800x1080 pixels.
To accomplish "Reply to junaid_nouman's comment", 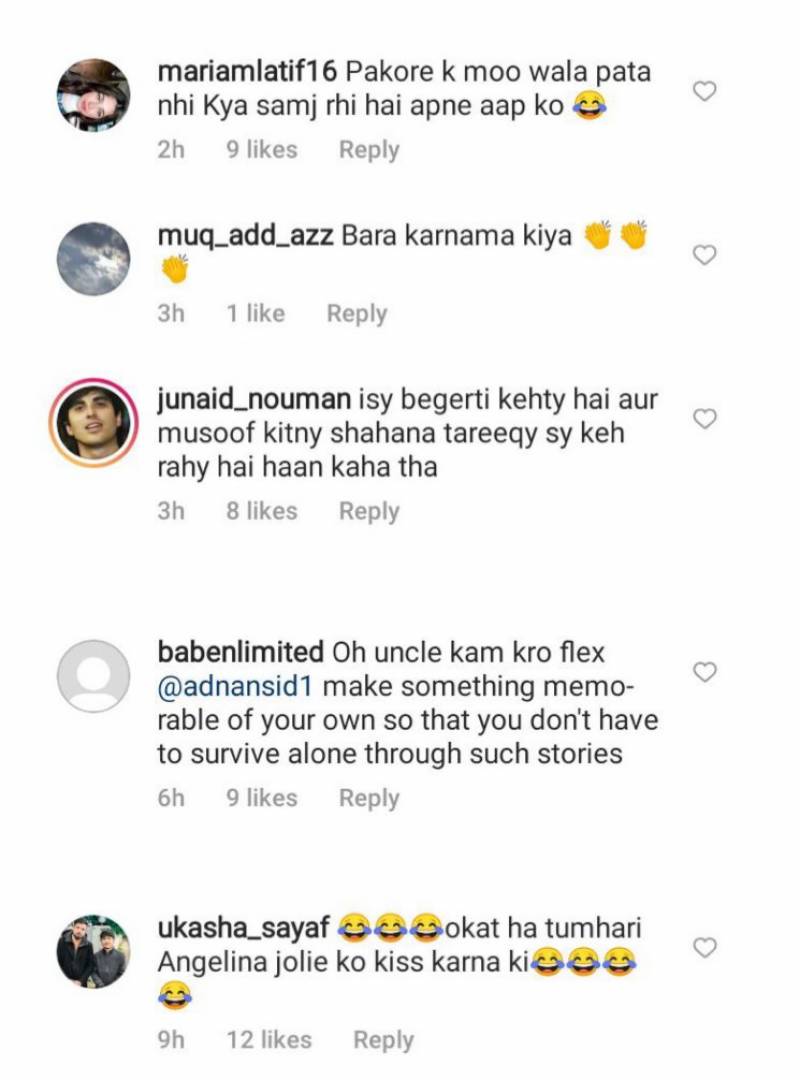I will [x=369, y=511].
